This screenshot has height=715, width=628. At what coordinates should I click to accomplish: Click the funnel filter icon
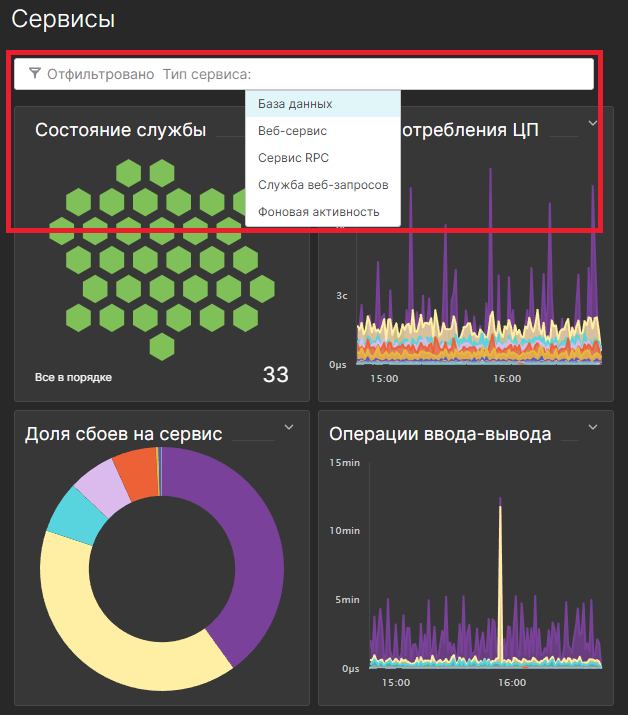(x=35, y=74)
